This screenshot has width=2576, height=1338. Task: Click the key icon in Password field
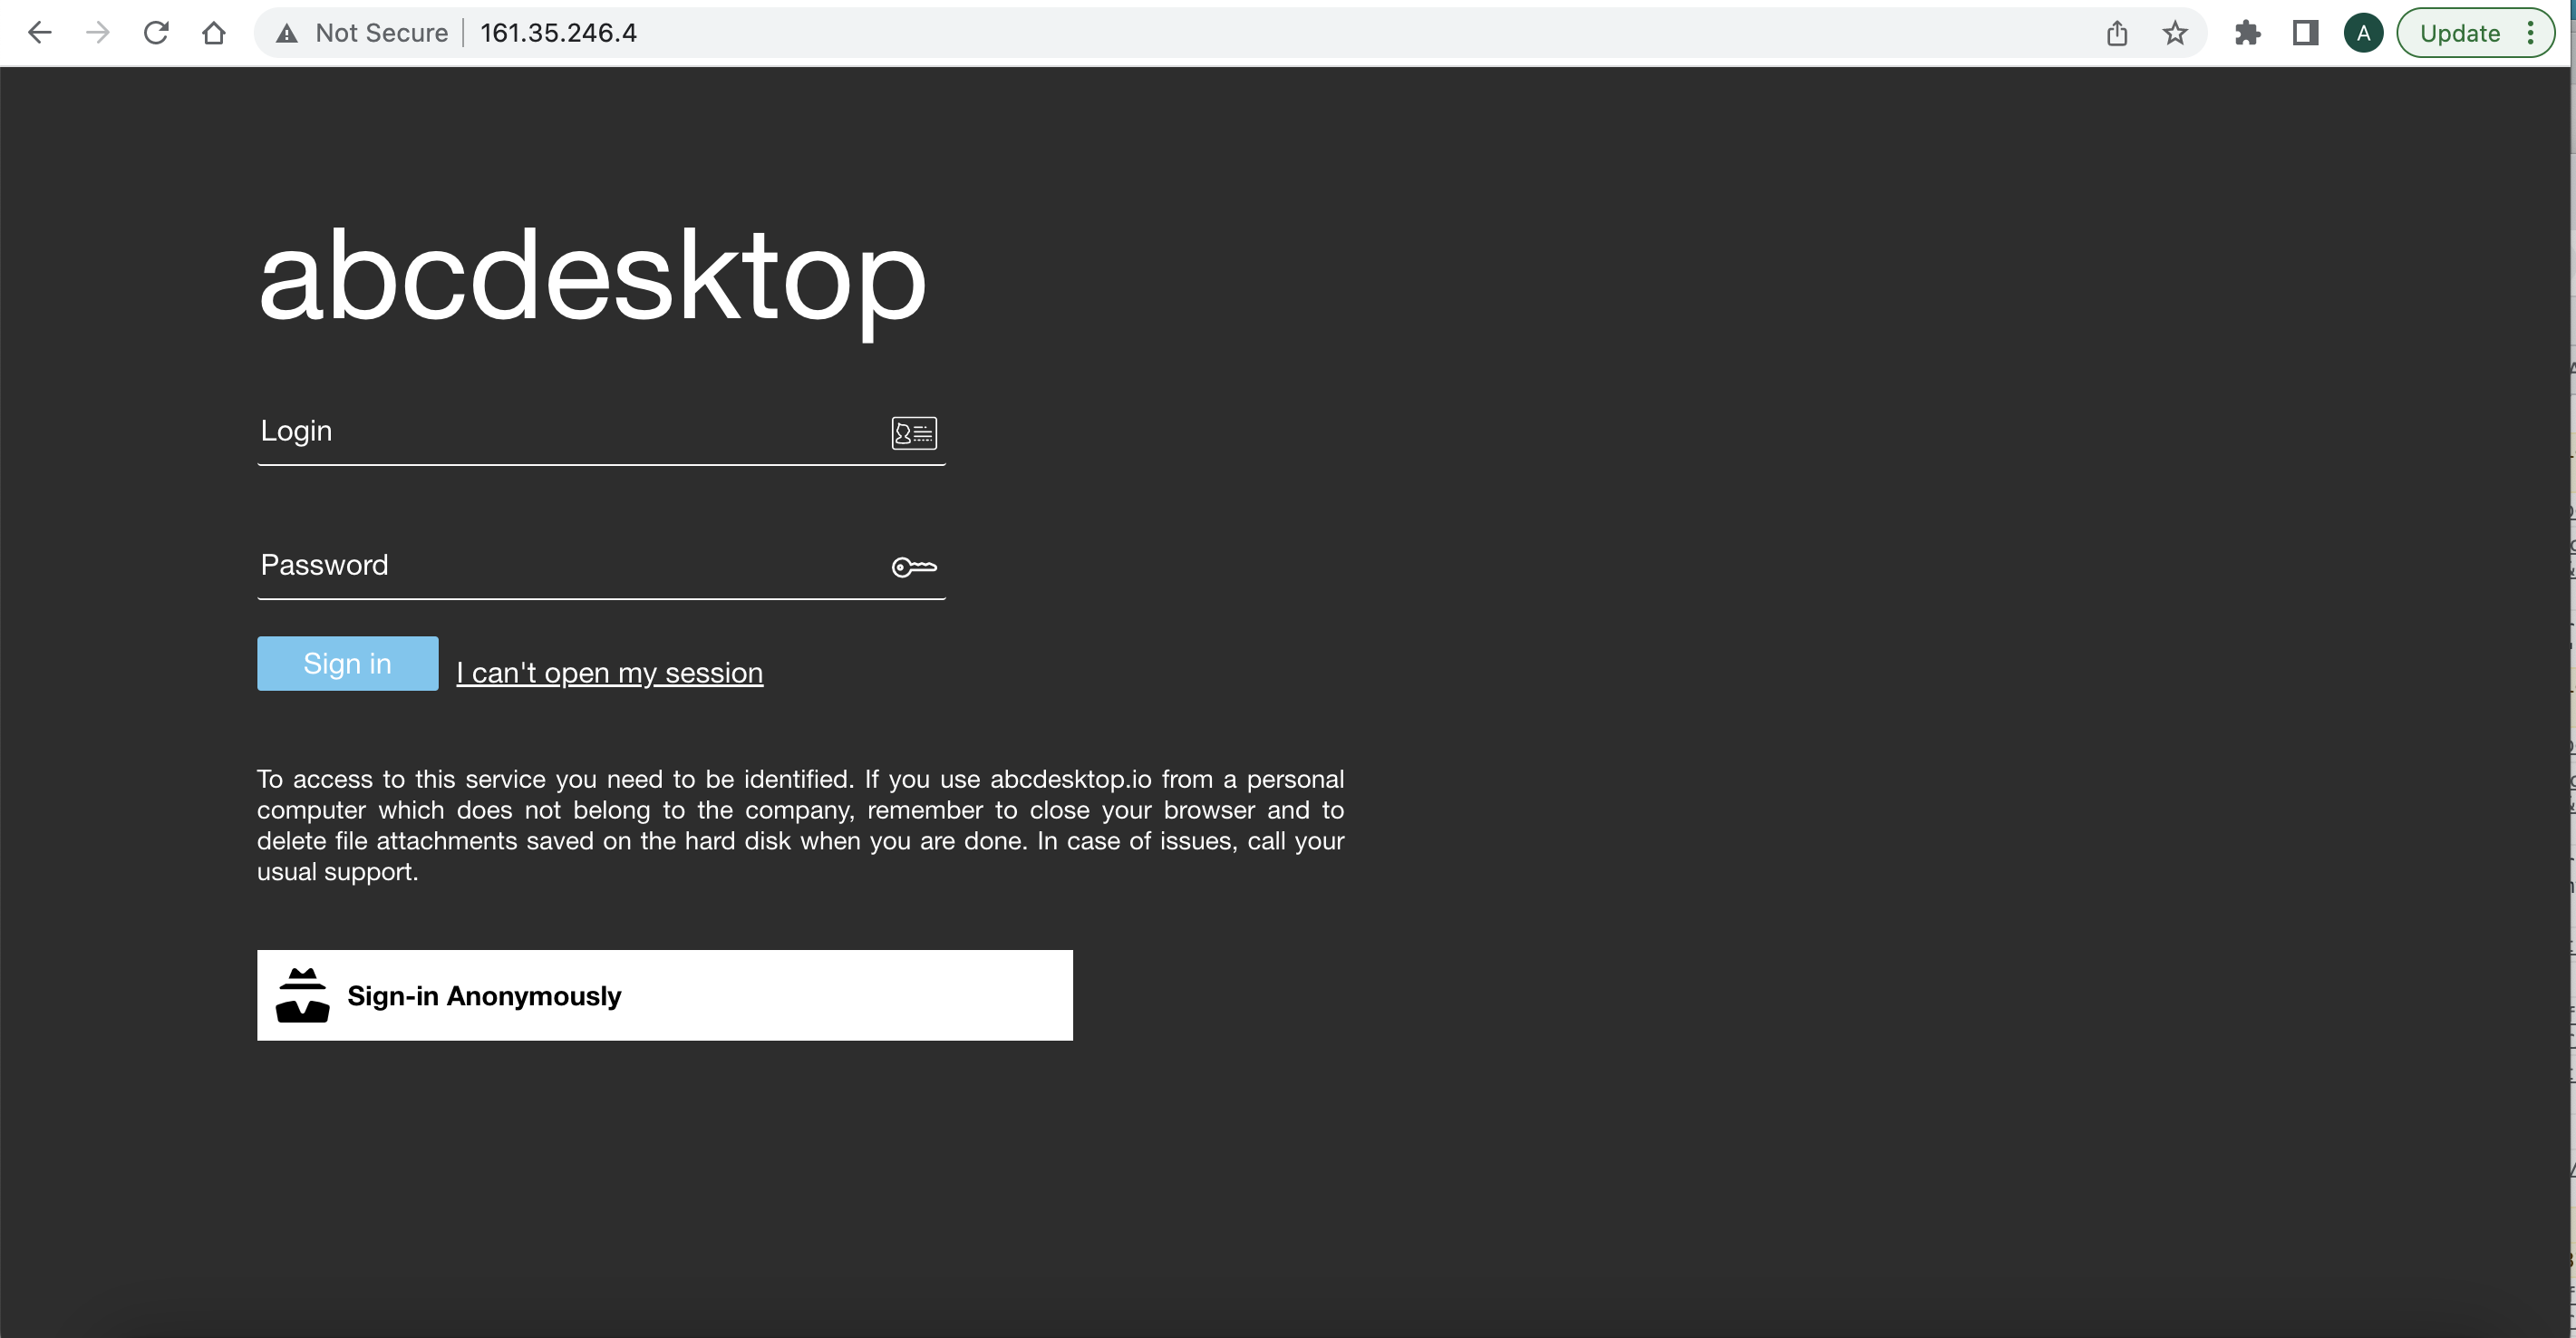click(x=913, y=566)
